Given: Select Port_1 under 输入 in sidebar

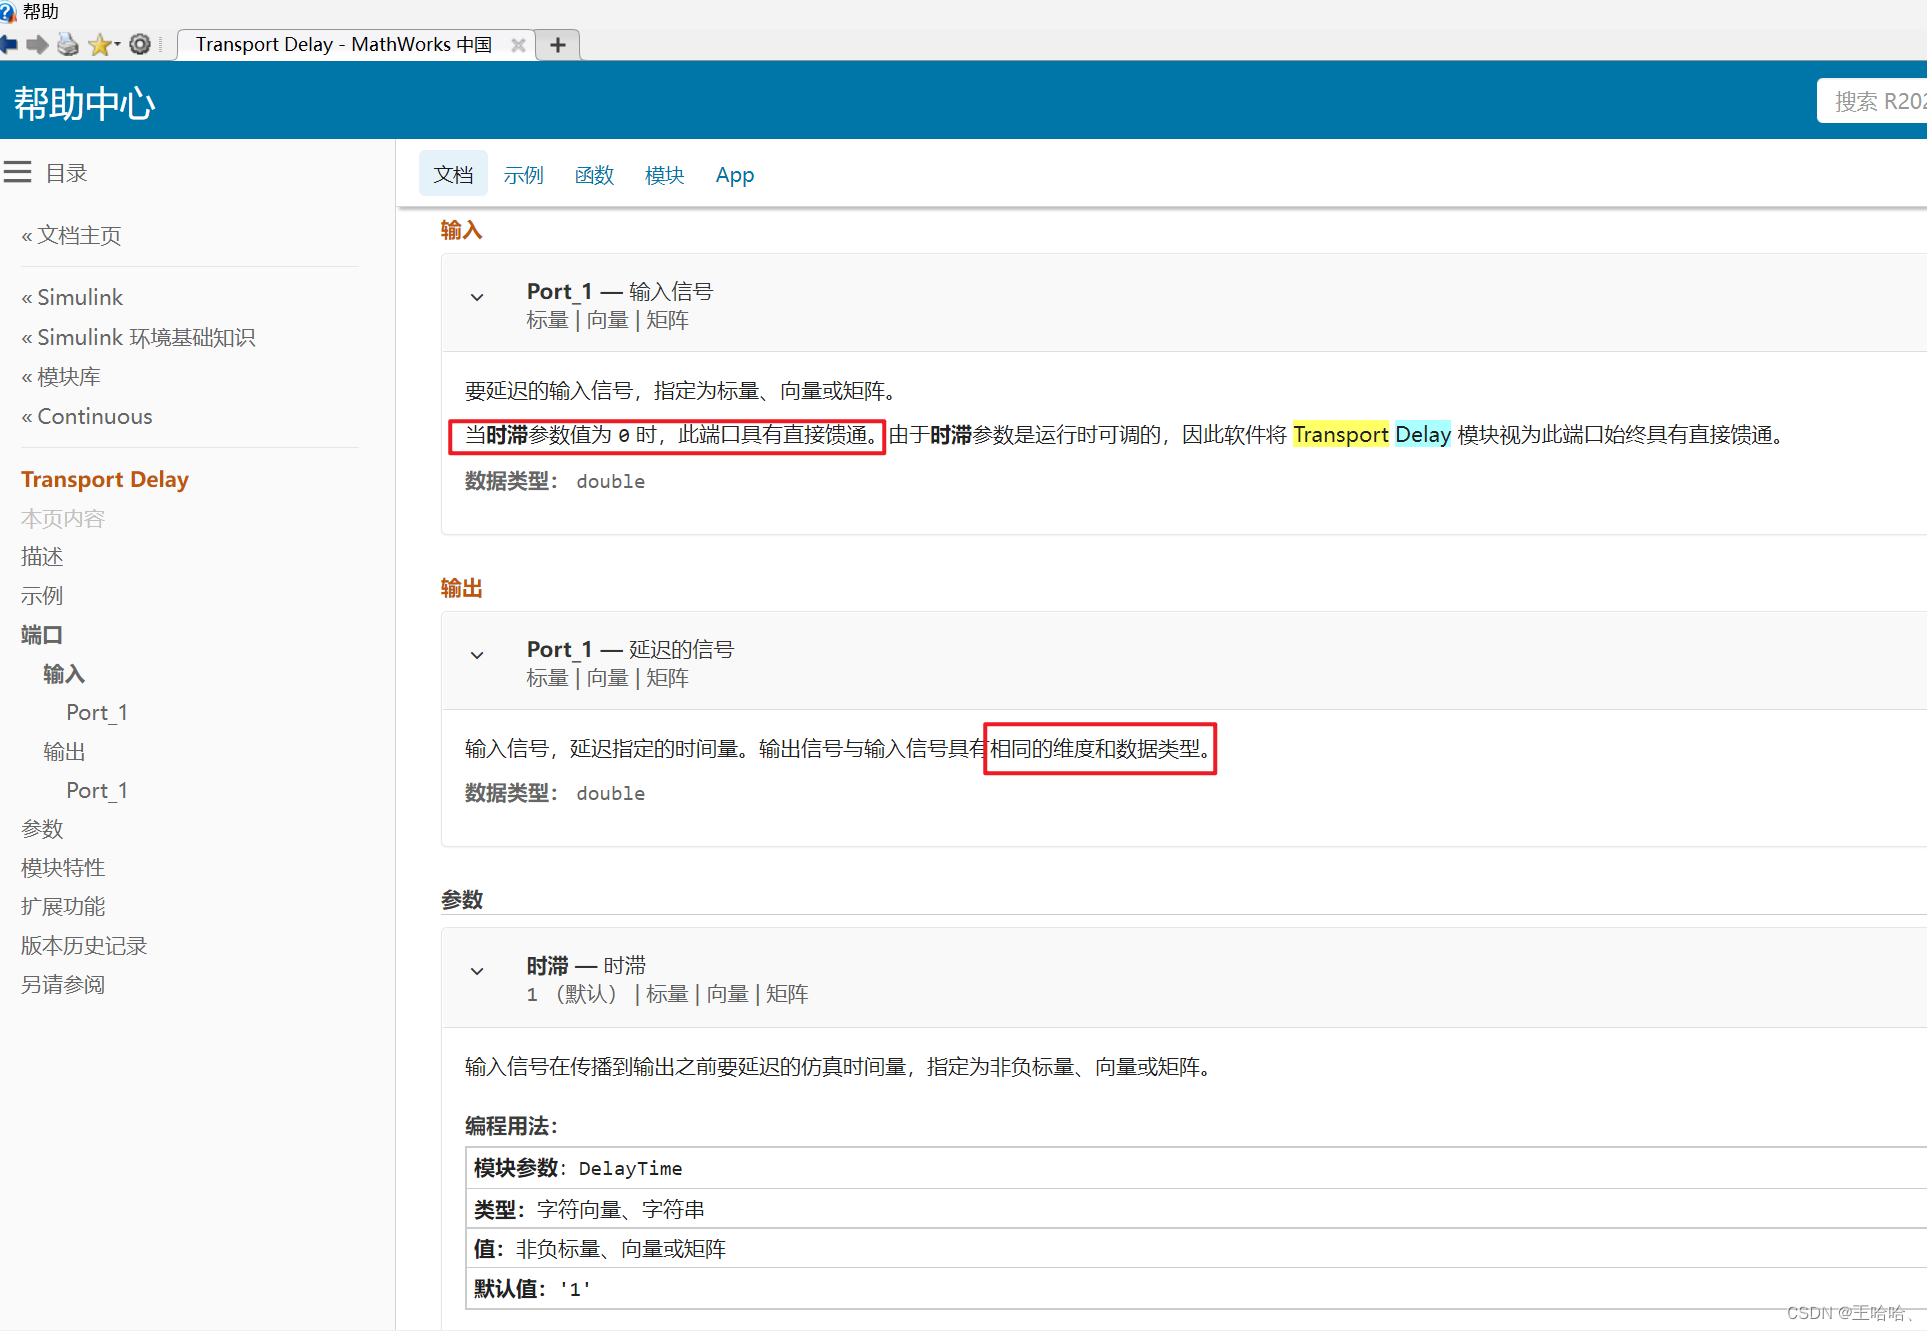Looking at the screenshot, I should point(97,712).
